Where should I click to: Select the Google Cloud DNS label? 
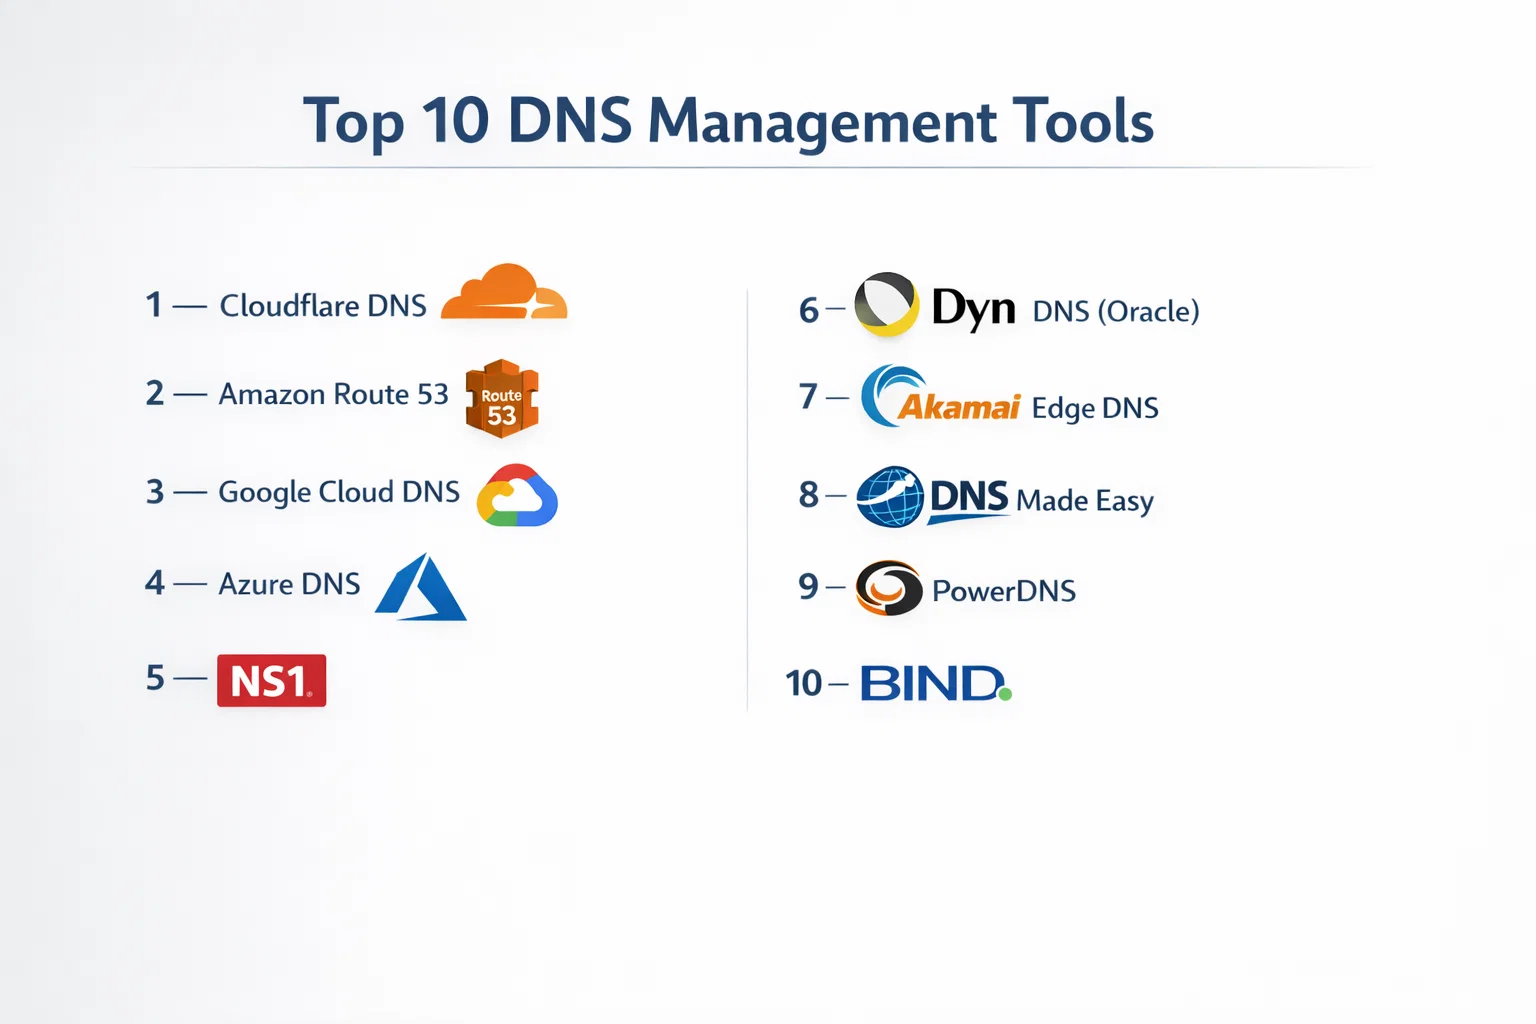[339, 492]
